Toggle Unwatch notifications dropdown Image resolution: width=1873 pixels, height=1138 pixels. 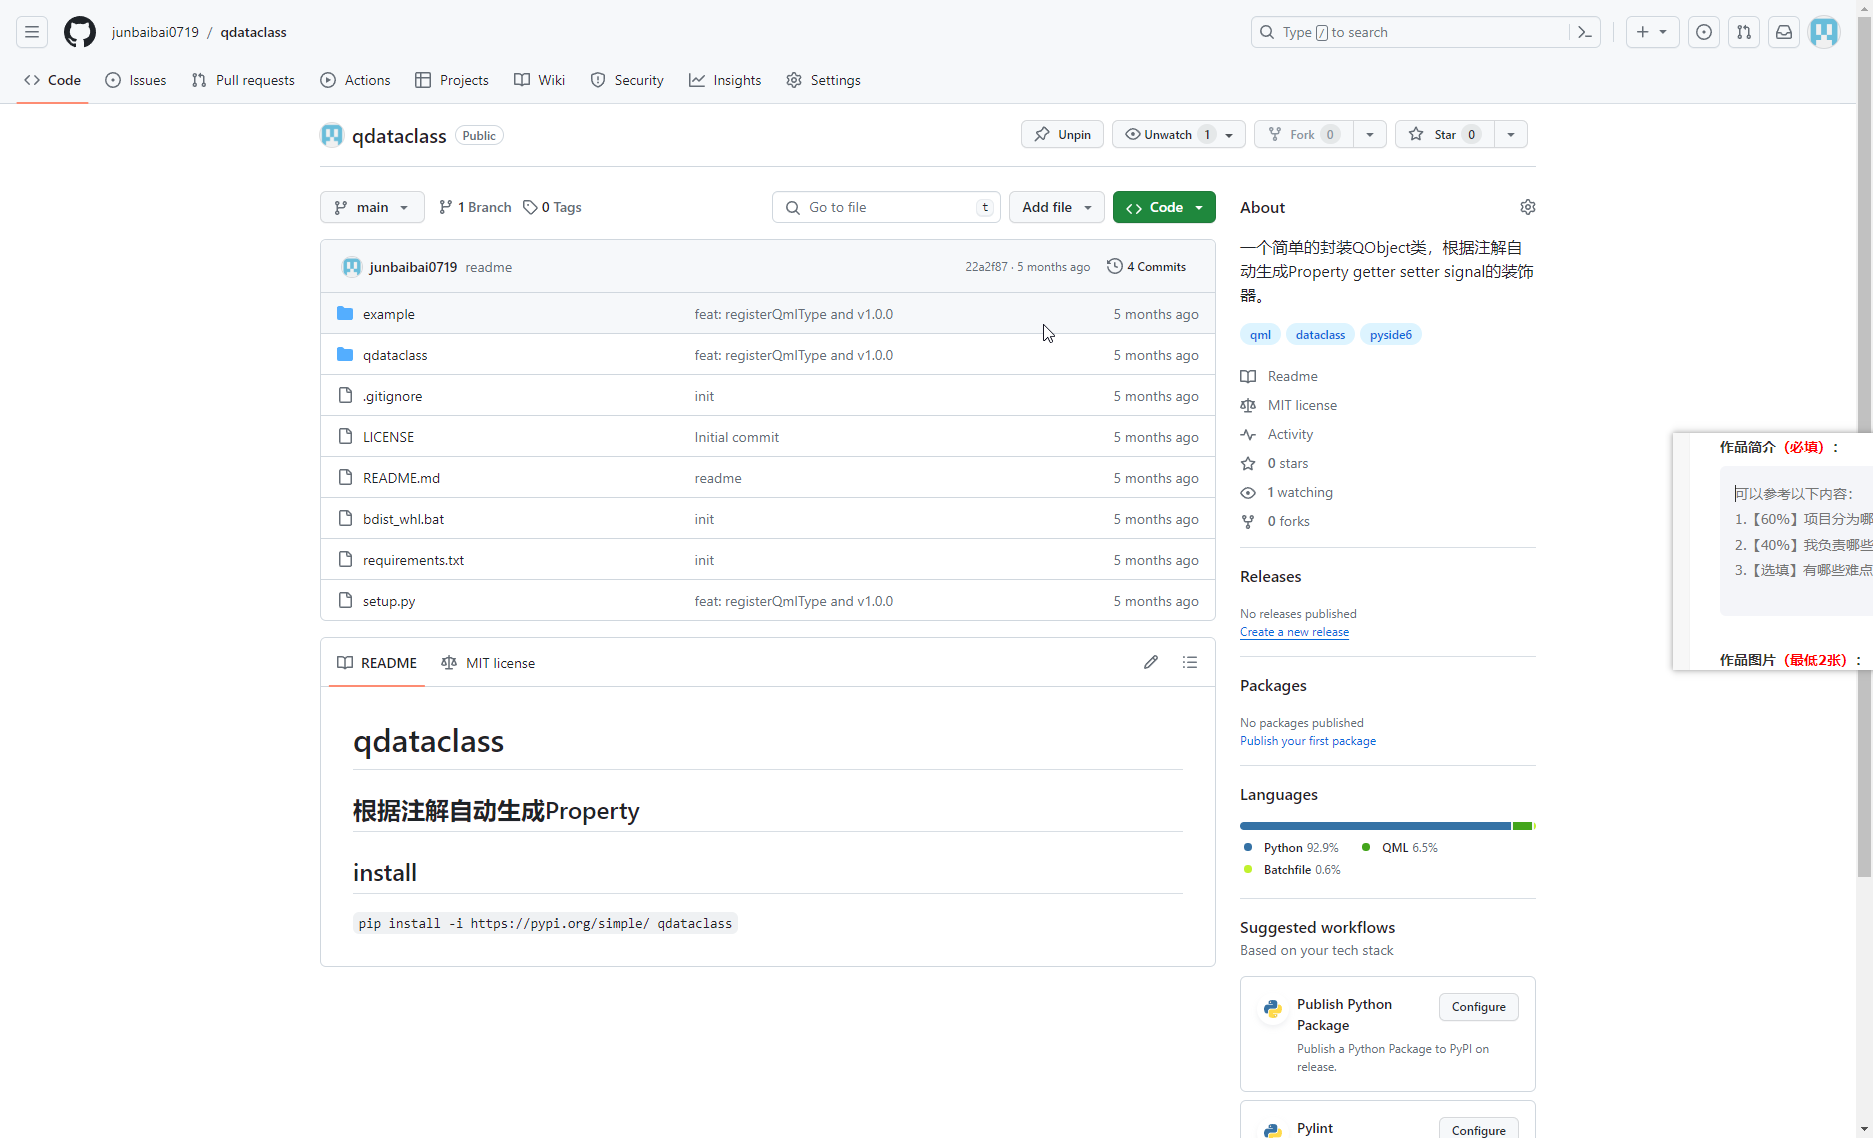(1178, 134)
